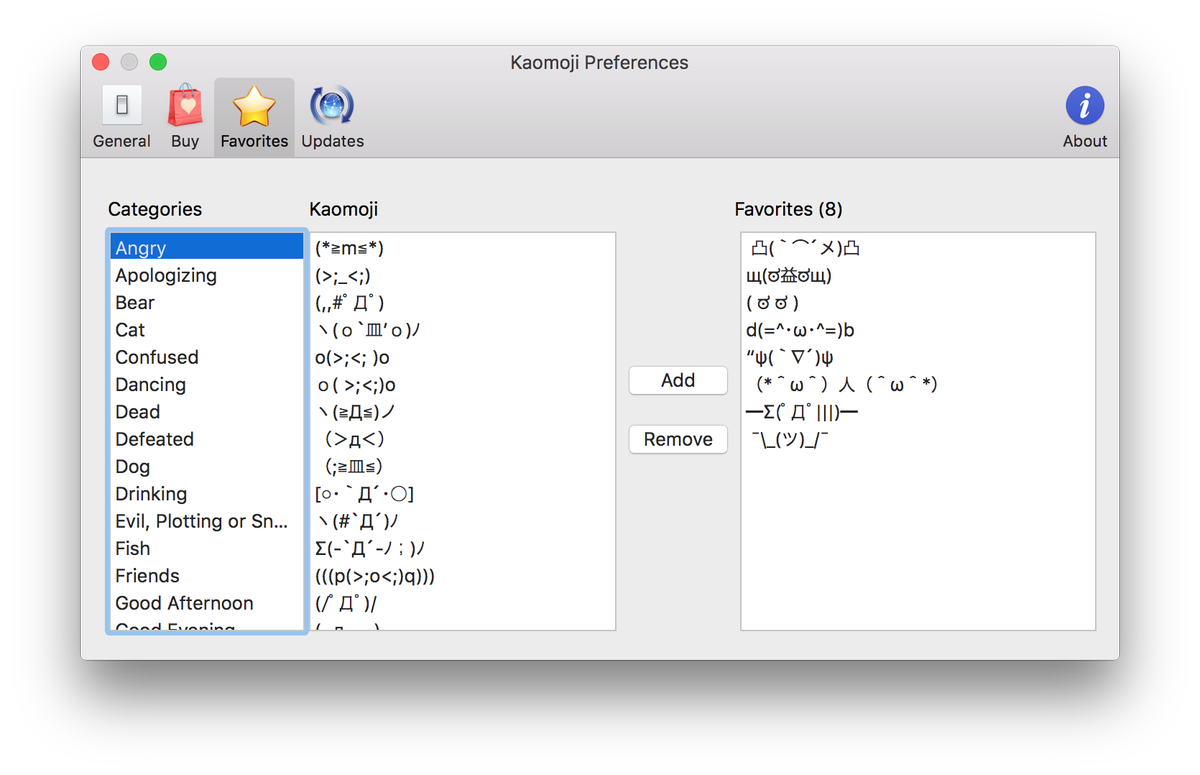The image size is (1200, 775).
Task: Select the ¯\_(ツ)_/¯ shrug favorite
Action: (x=918, y=439)
